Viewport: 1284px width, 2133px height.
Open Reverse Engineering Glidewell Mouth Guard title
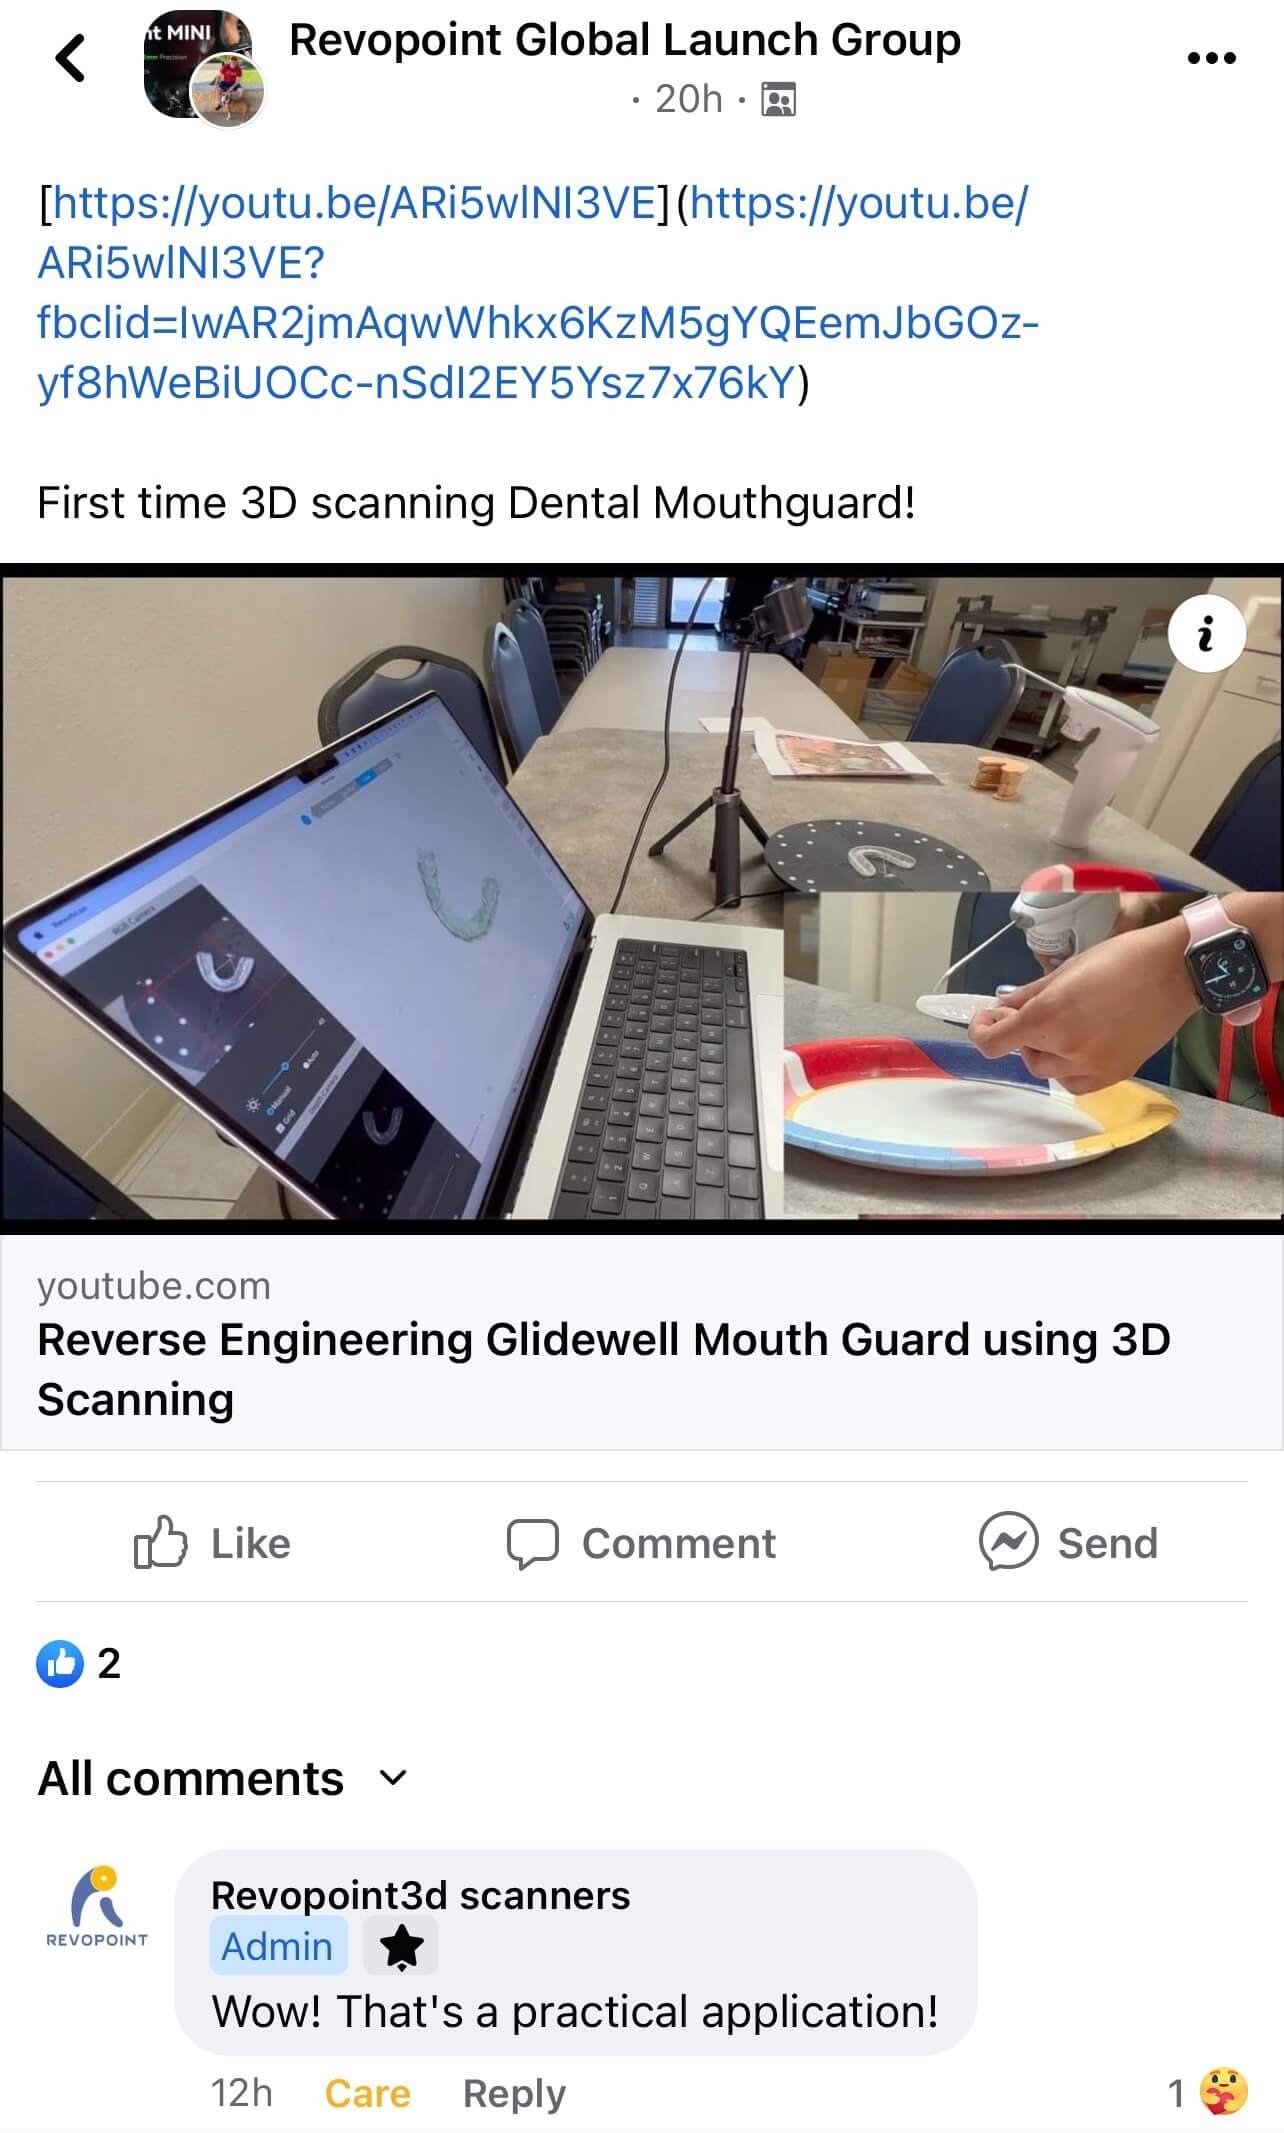coord(604,1369)
